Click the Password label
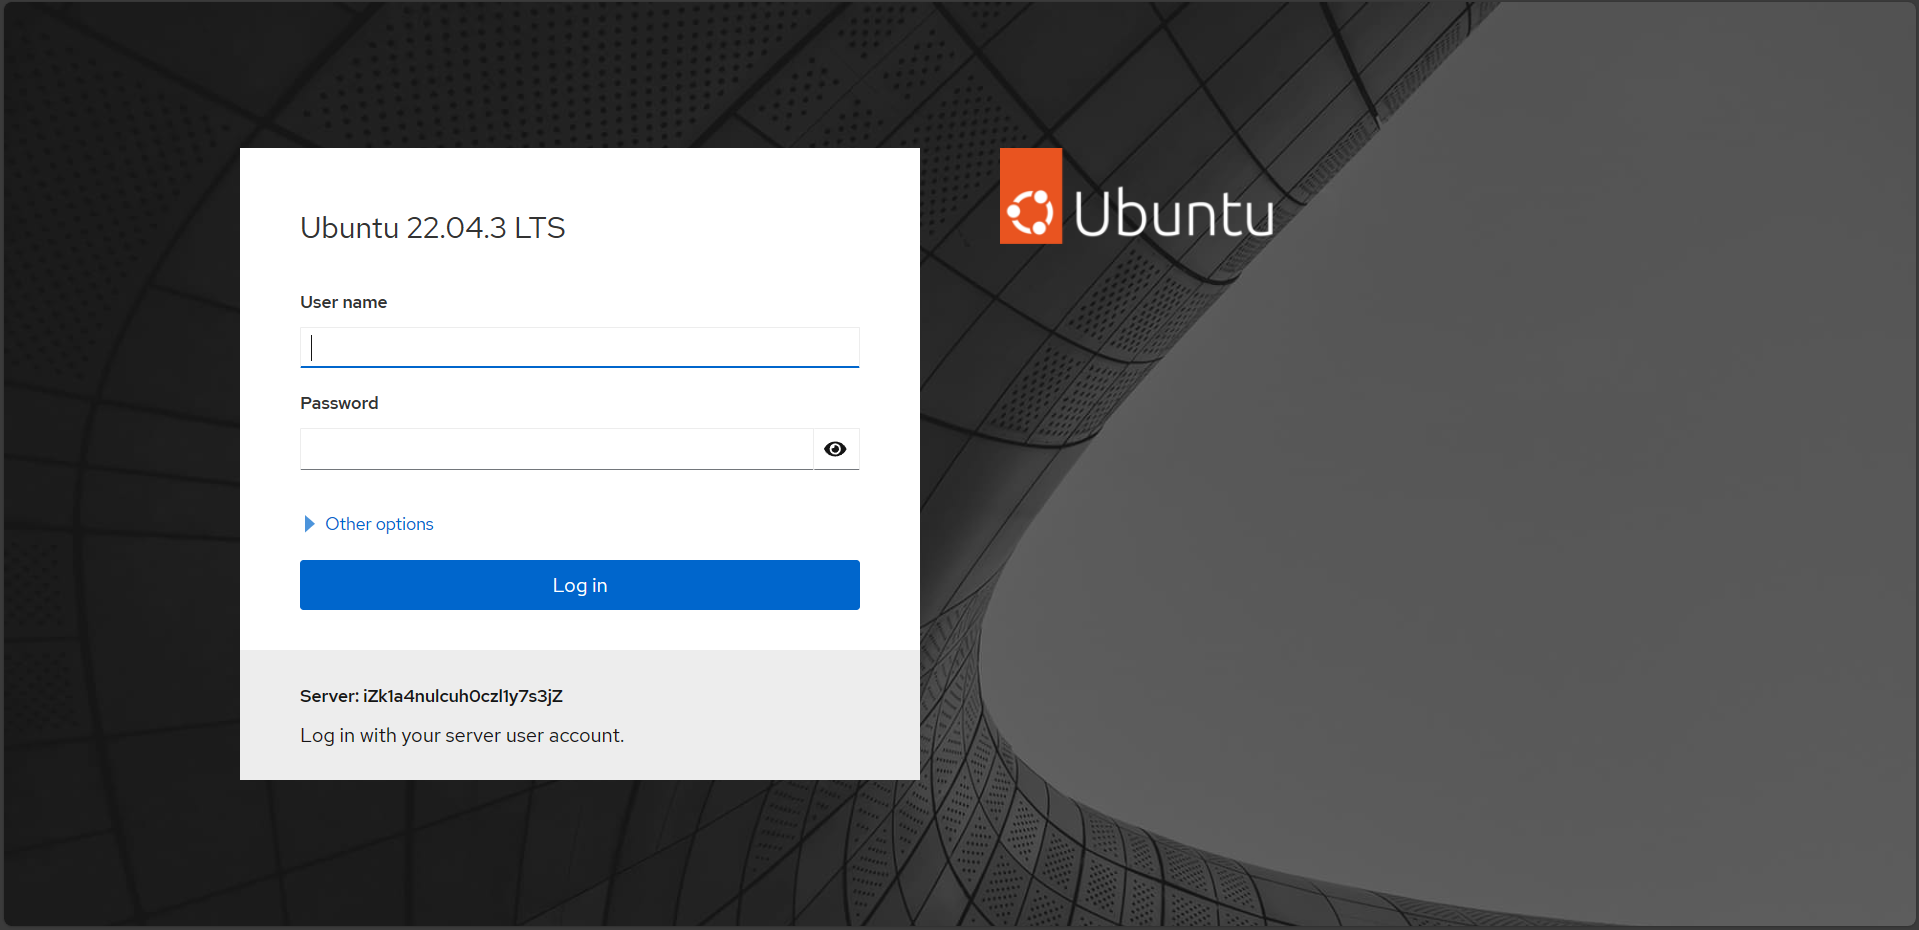The image size is (1919, 930). (339, 403)
